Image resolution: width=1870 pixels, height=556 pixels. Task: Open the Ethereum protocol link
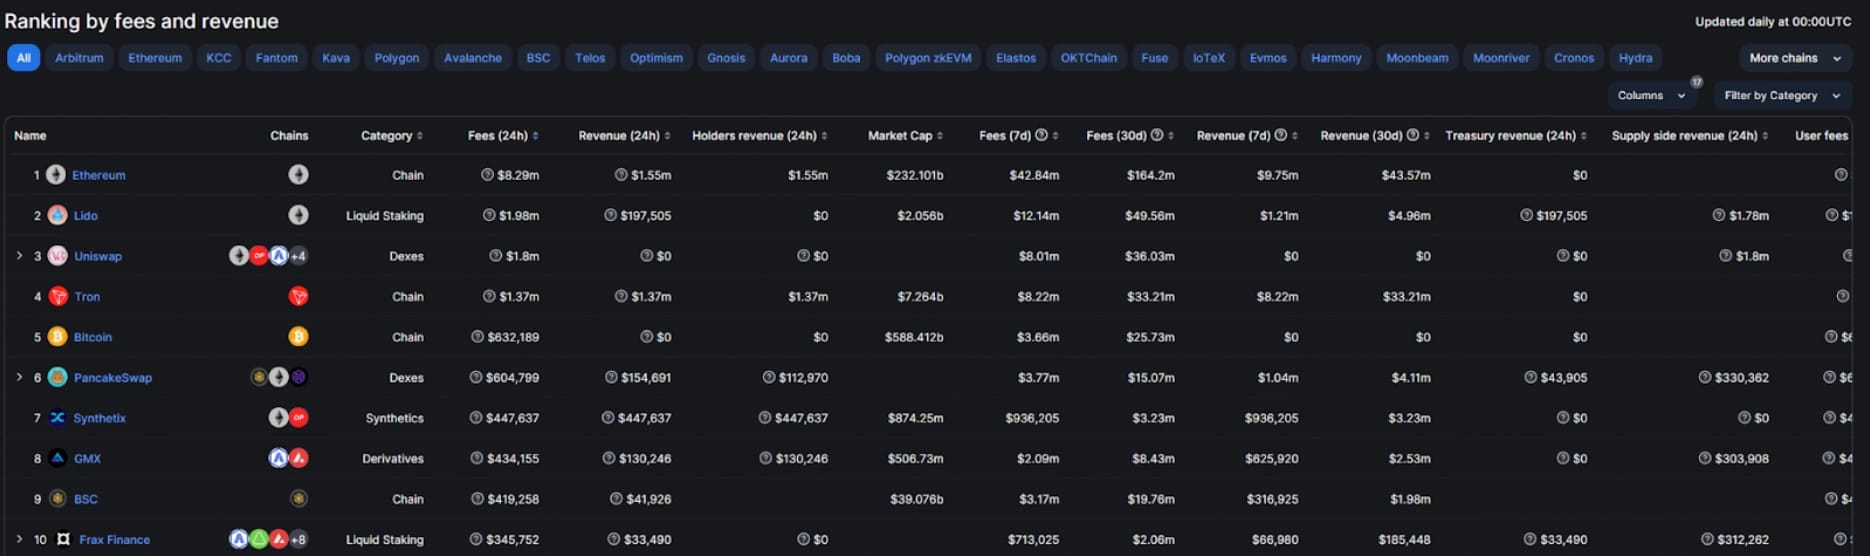99,175
